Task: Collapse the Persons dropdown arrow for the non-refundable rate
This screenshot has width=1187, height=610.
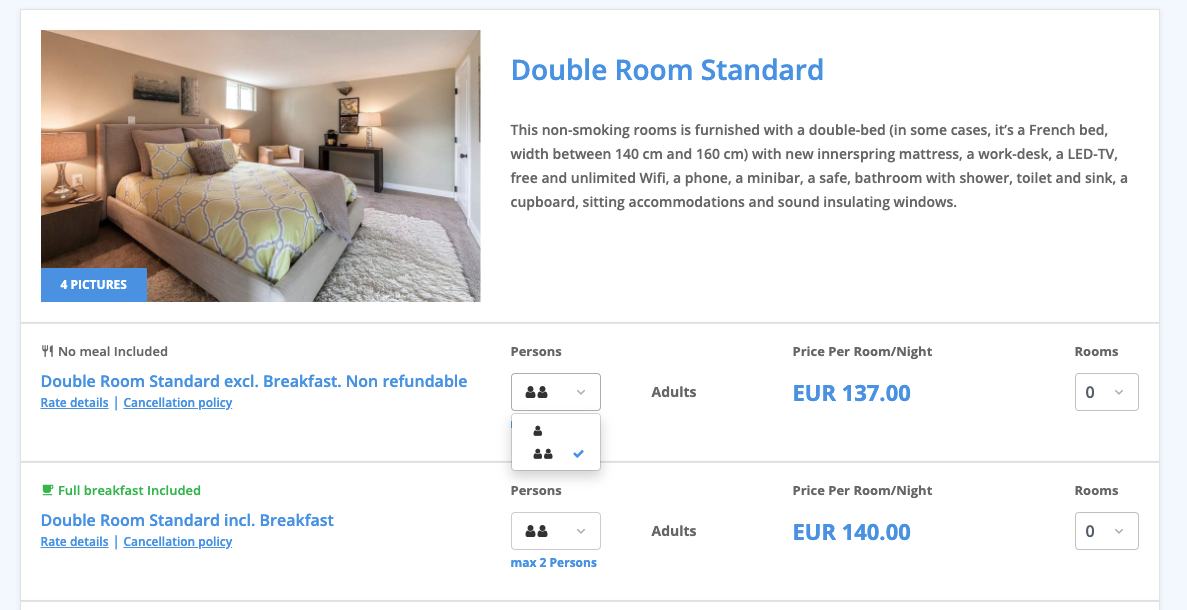Action: [581, 392]
